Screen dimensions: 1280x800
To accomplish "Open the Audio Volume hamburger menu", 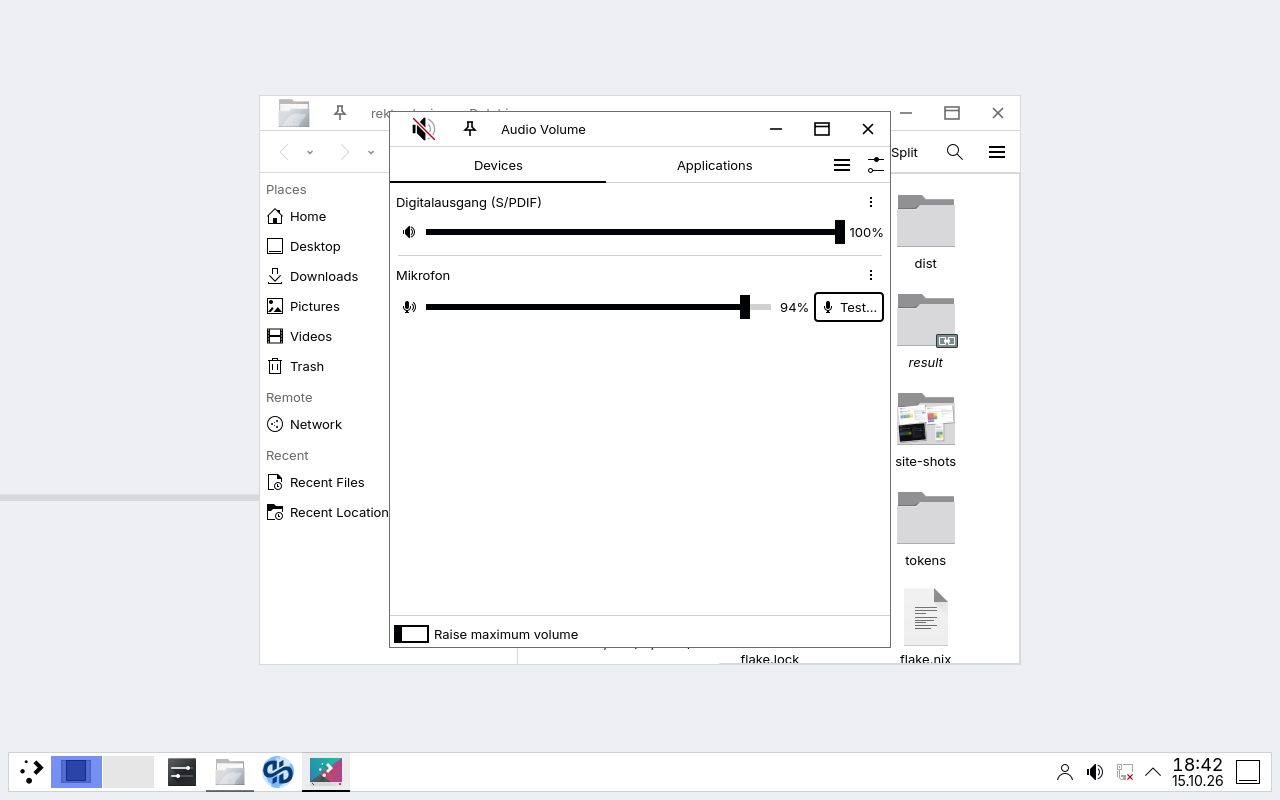I will tap(842, 165).
